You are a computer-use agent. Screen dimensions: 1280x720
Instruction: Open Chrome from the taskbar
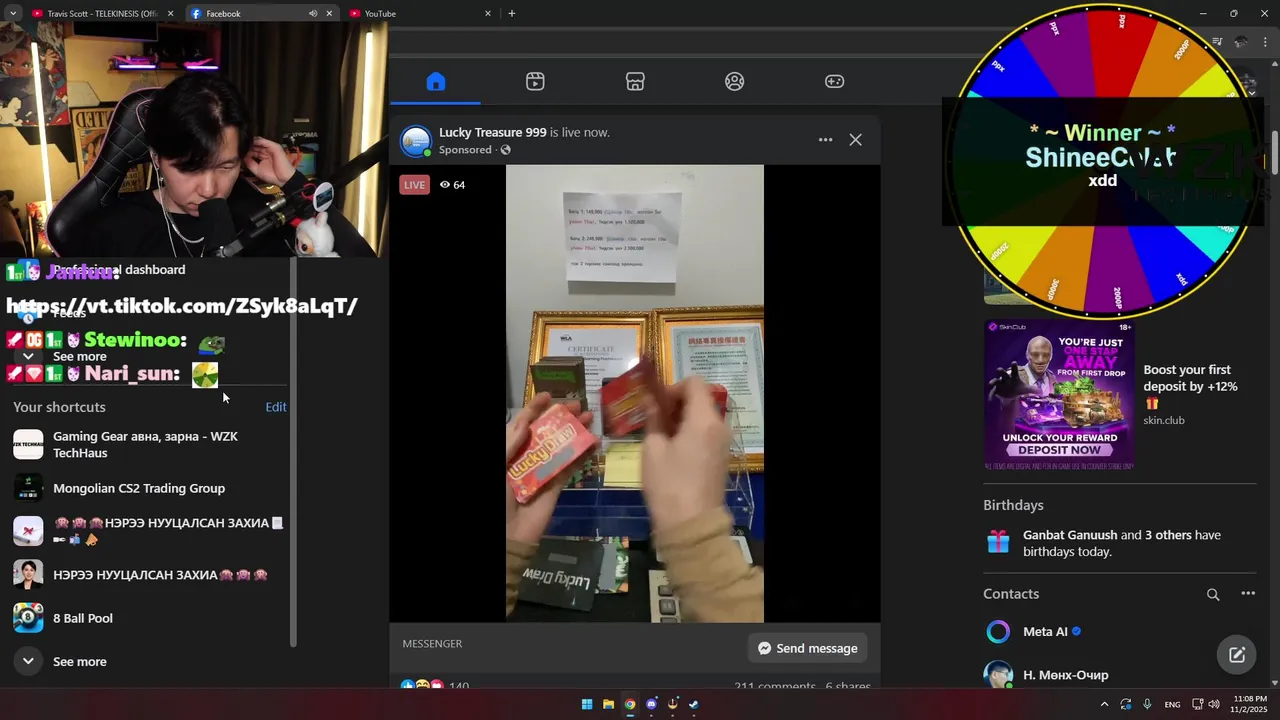click(630, 704)
